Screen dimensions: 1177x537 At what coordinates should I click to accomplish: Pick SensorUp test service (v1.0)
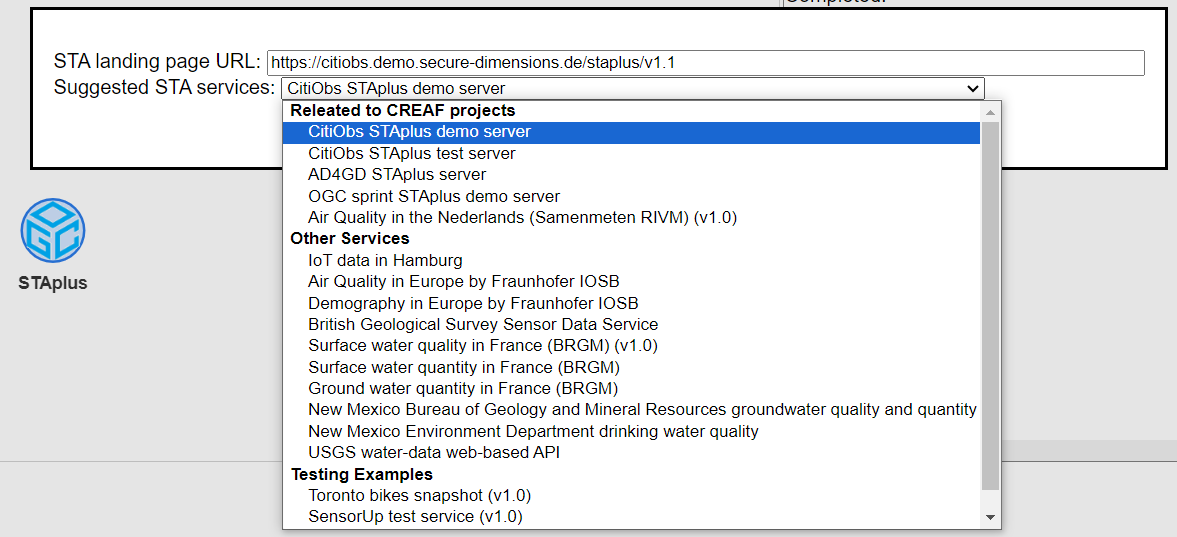(631, 517)
